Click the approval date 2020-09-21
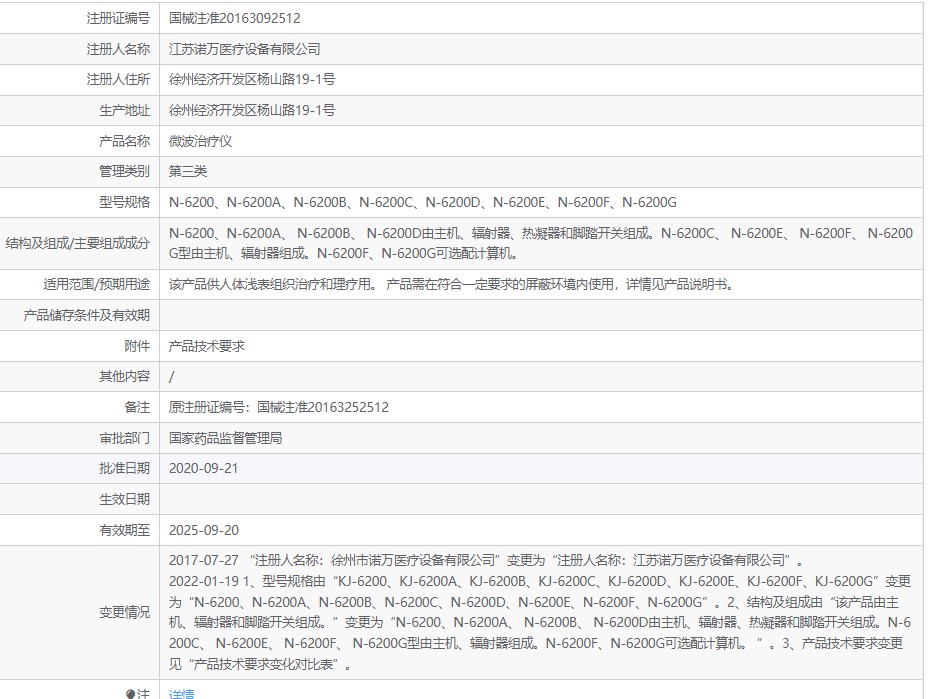The width and height of the screenshot is (930, 699). (x=203, y=468)
